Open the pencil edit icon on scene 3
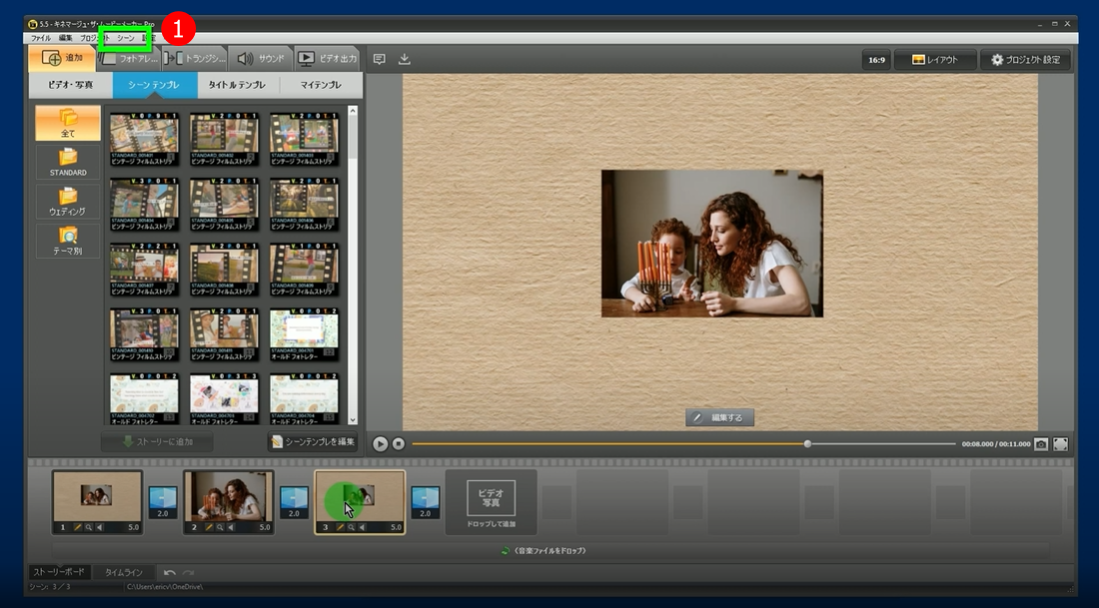Viewport: 1099px width, 608px height. [x=338, y=527]
